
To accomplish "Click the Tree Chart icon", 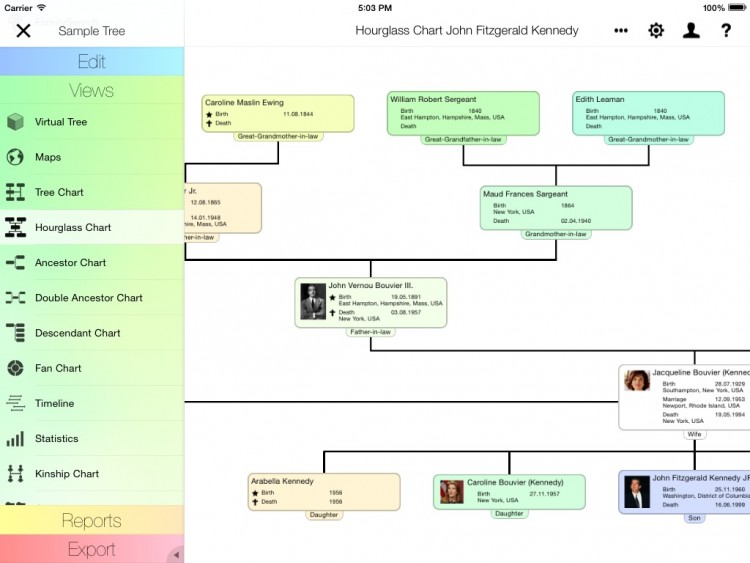I will click(x=15, y=192).
